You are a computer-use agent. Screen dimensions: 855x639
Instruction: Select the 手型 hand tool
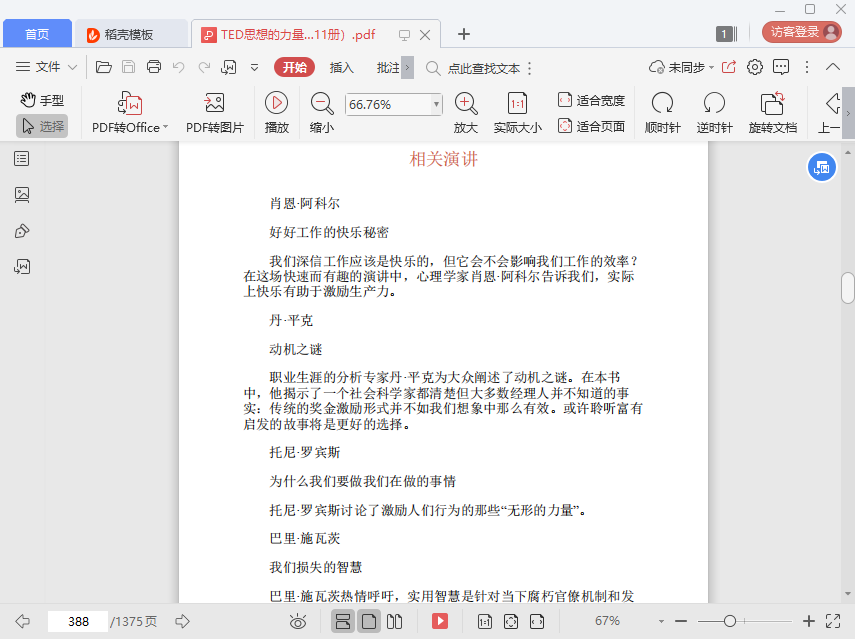[x=42, y=100]
